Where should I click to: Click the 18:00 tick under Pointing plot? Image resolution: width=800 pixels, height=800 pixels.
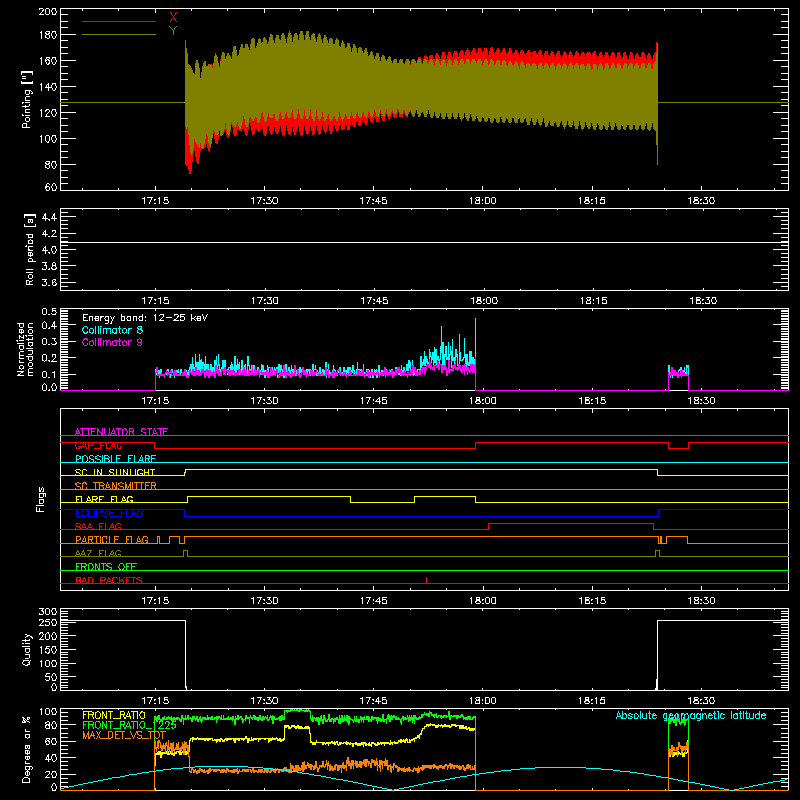[x=483, y=201]
